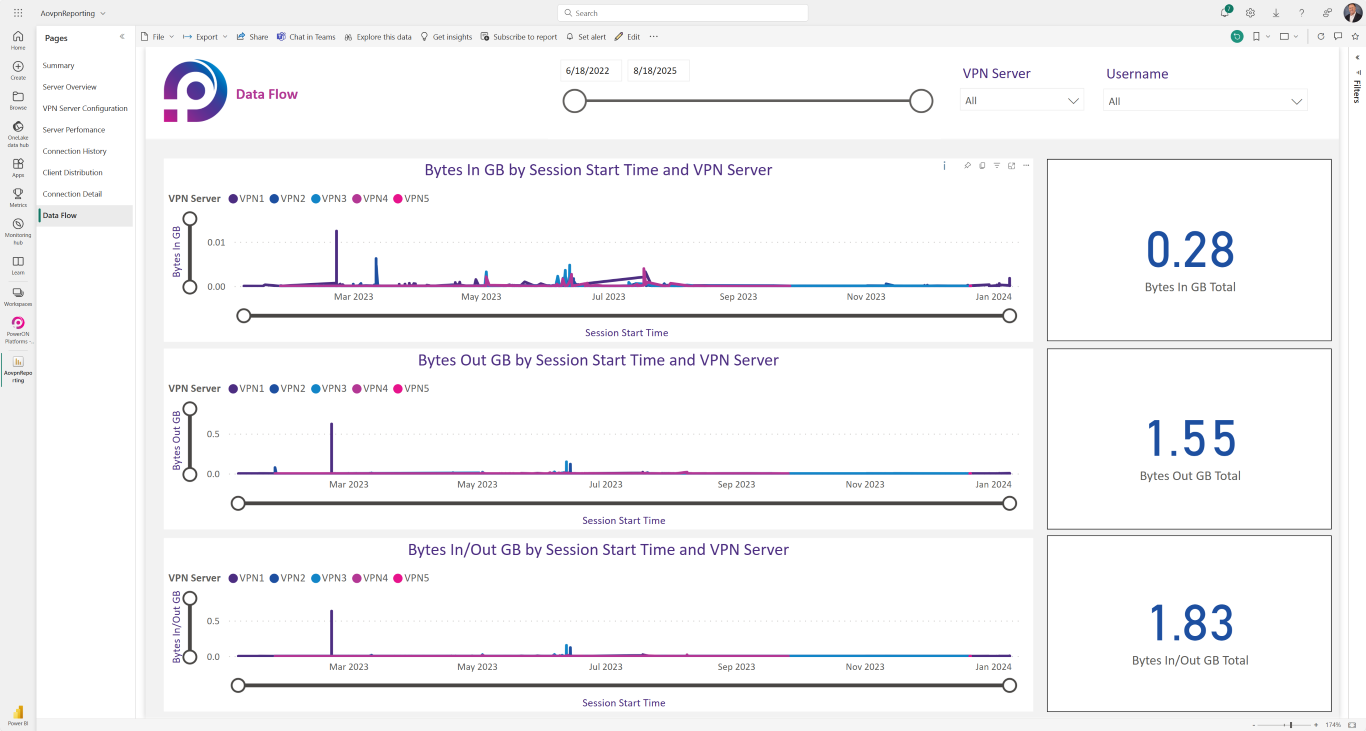Open the comments pane icon
This screenshot has height=731, width=1366.
[x=1338, y=37]
